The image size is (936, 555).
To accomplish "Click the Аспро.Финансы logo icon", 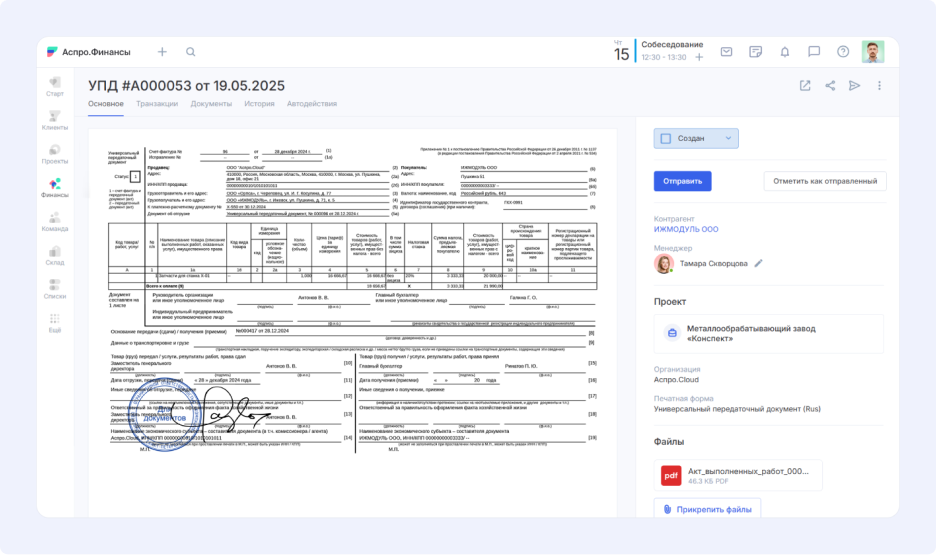I will coord(53,52).
